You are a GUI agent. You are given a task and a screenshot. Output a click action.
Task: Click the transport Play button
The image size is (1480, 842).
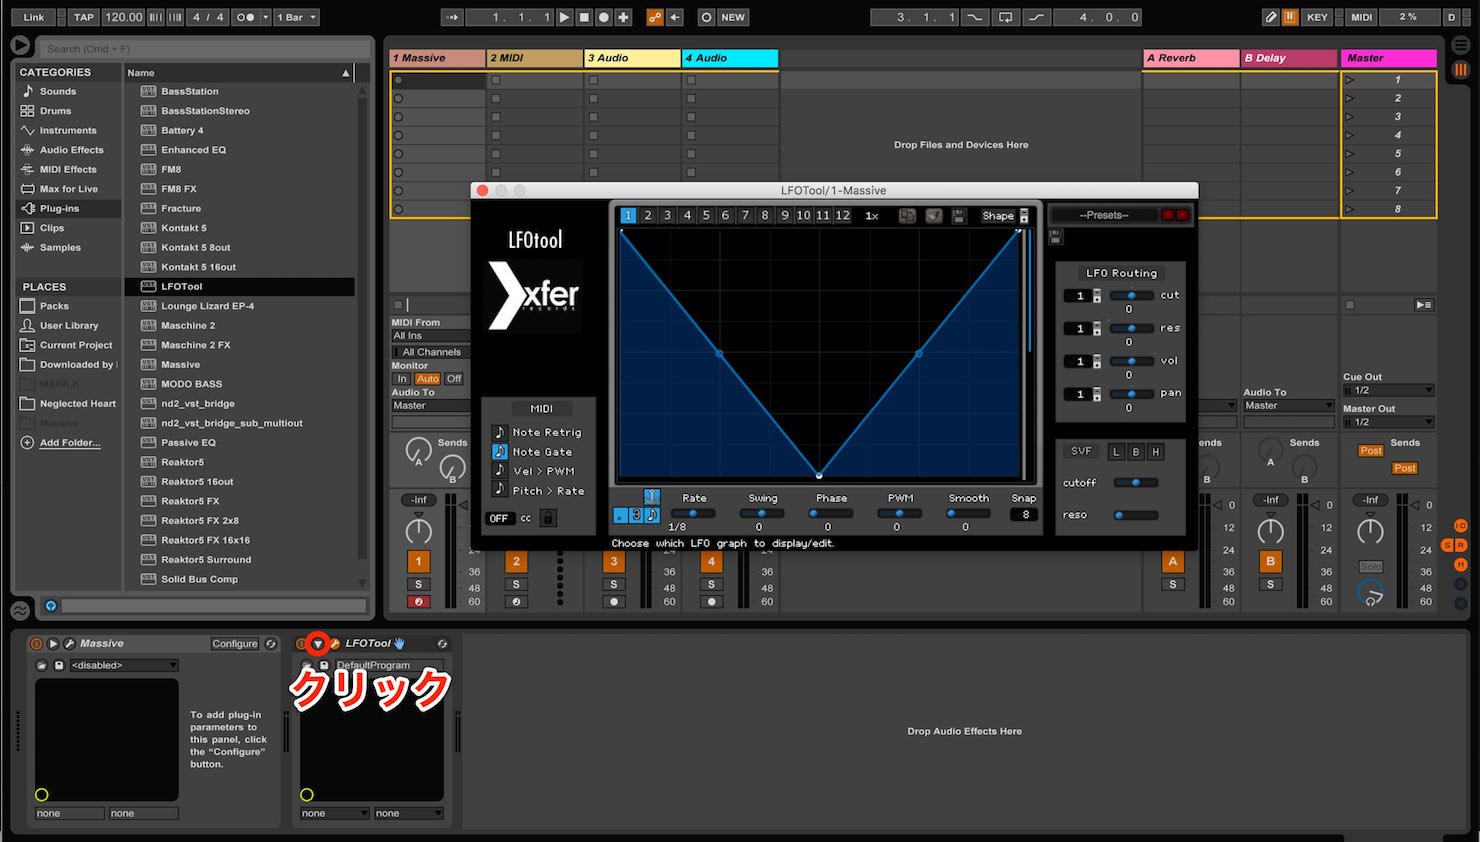565,17
